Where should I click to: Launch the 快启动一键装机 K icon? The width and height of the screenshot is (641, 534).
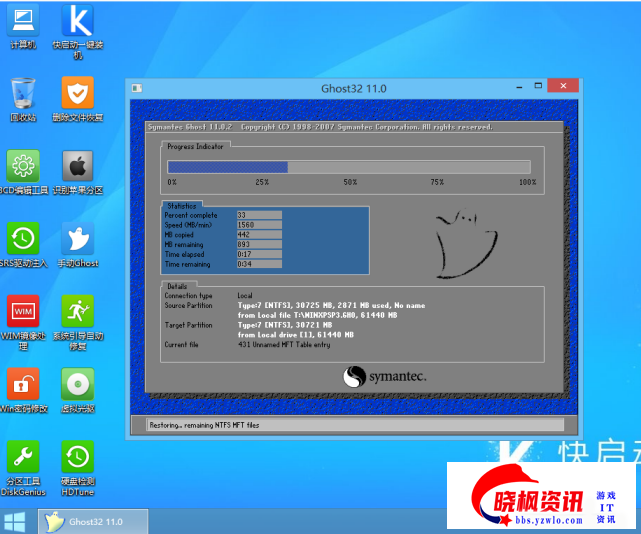77,22
